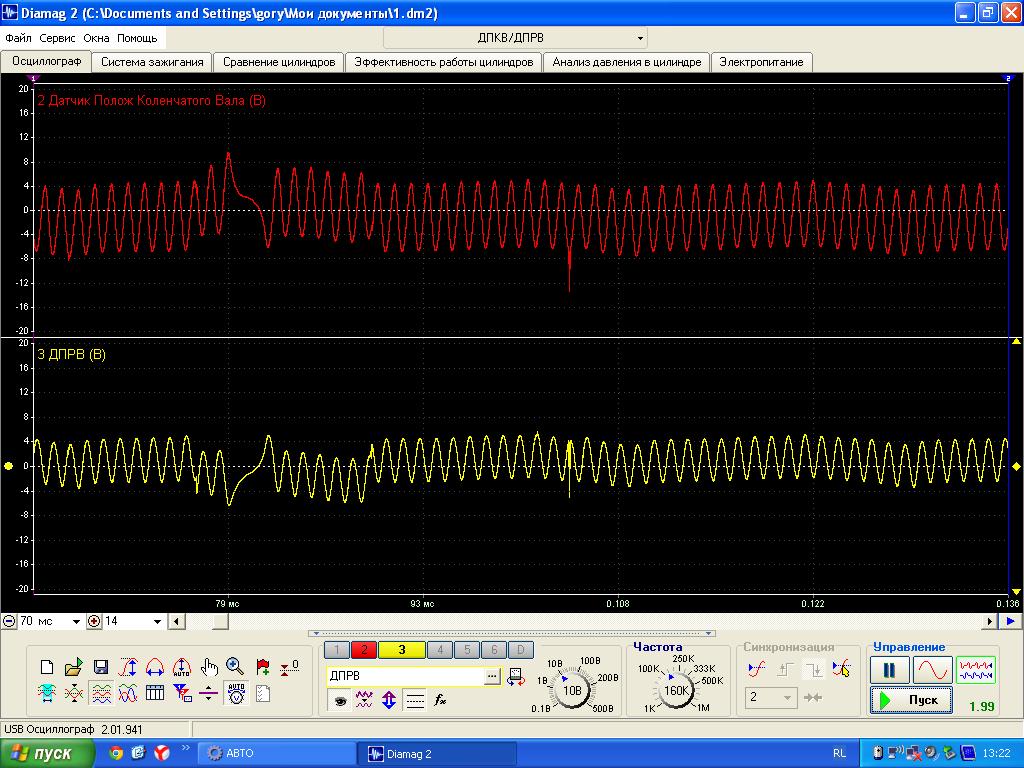Switch to Электропитание tab
Image resolution: width=1024 pixels, height=768 pixels.
[761, 62]
